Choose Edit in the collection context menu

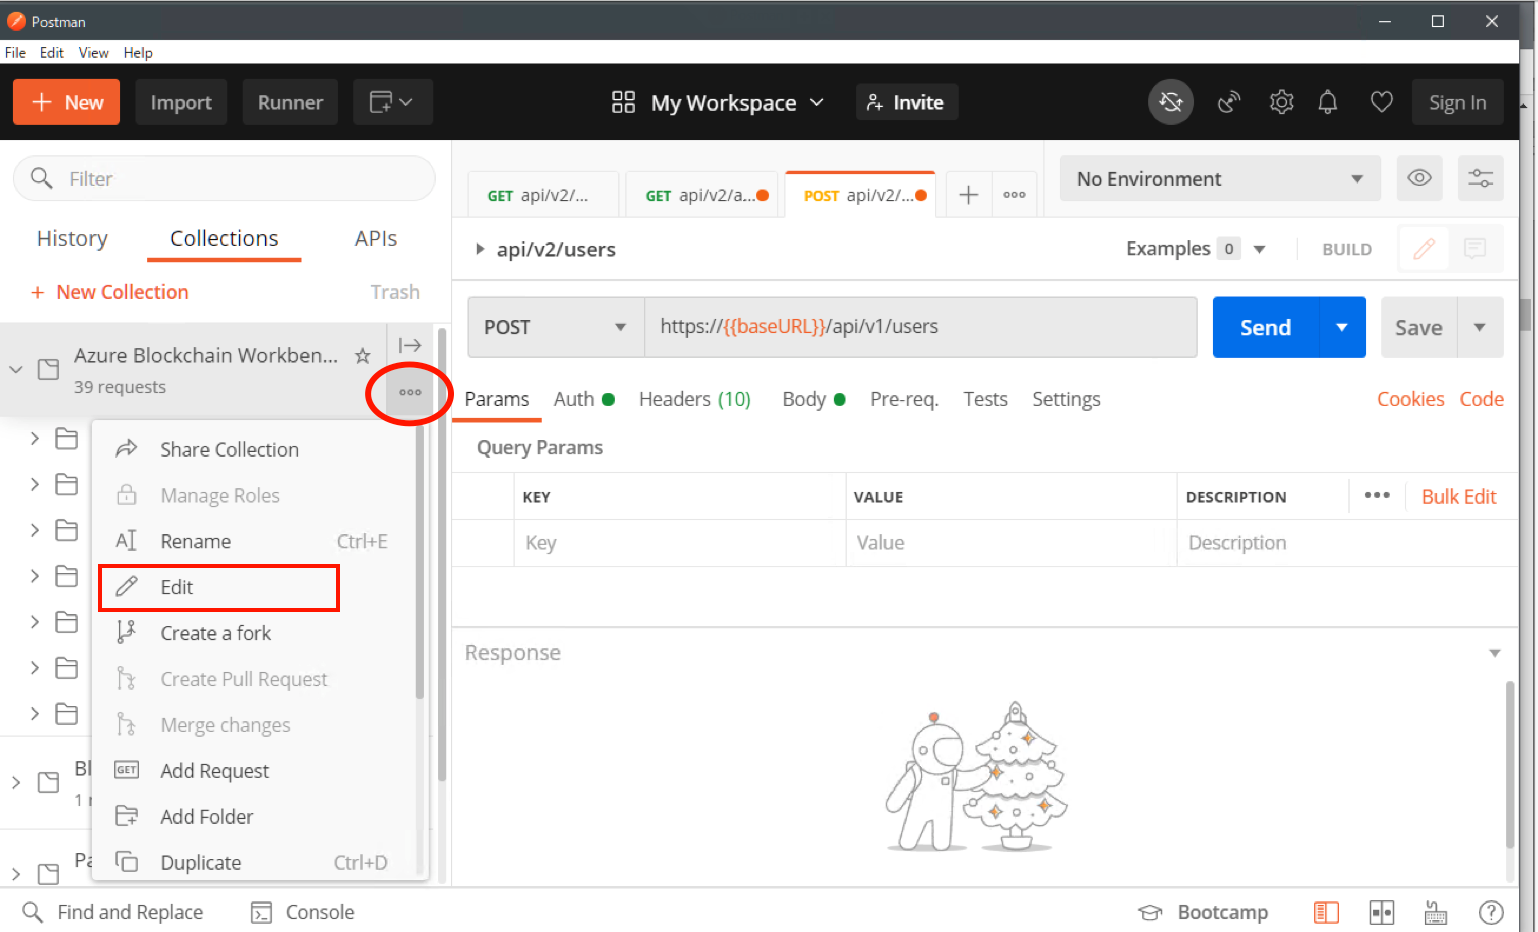tap(219, 587)
